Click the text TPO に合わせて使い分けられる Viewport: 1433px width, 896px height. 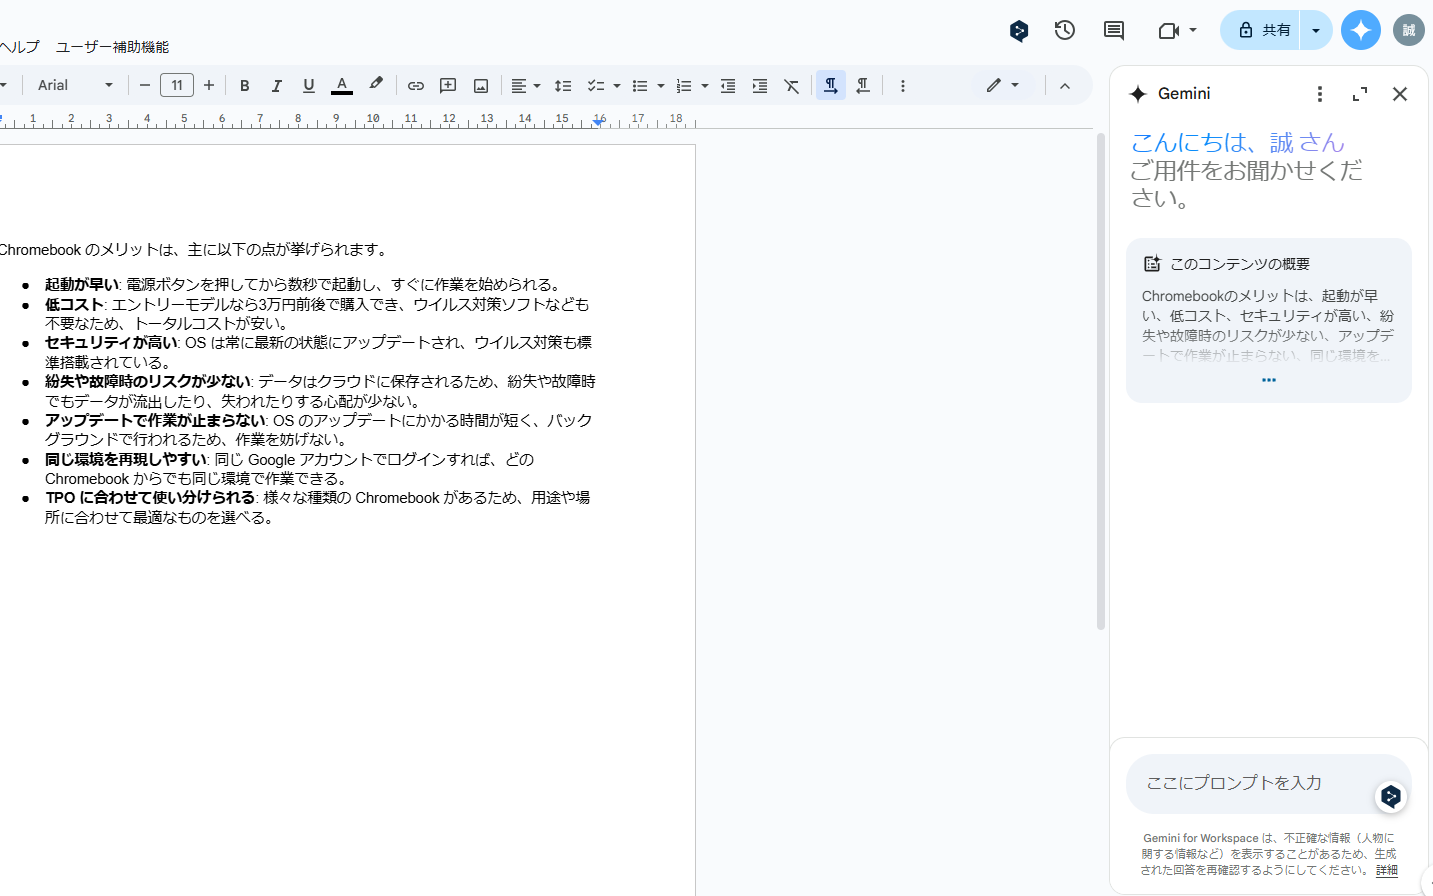tap(150, 497)
